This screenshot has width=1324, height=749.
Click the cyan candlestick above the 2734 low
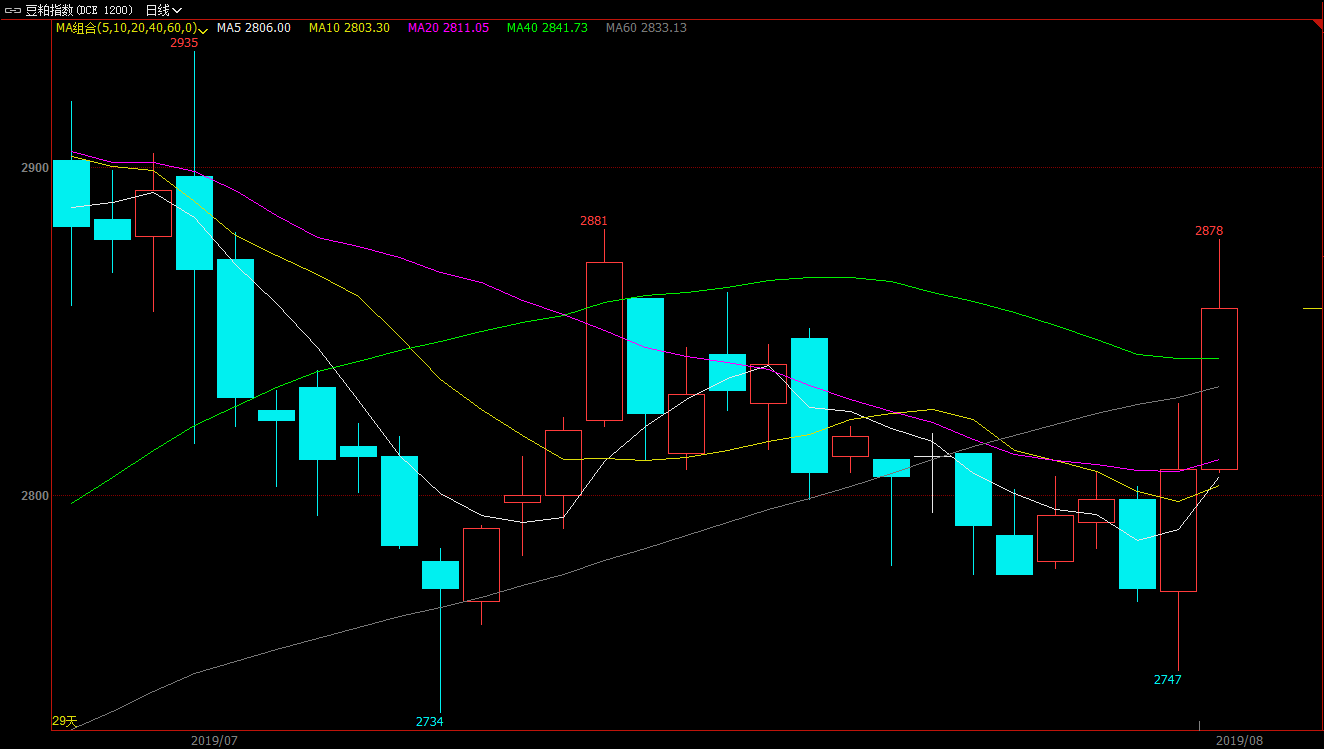point(440,575)
